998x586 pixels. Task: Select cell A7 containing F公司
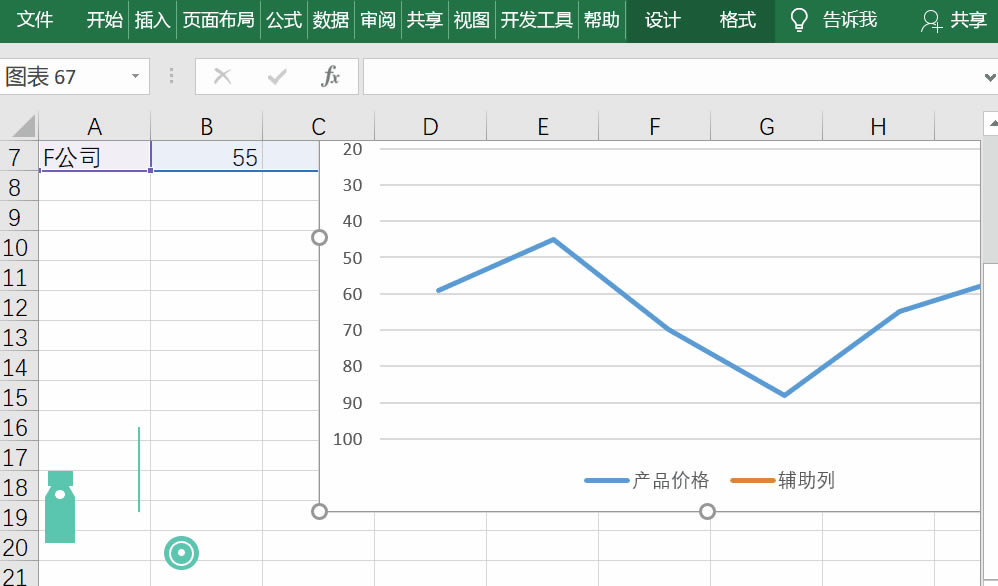tap(94, 157)
